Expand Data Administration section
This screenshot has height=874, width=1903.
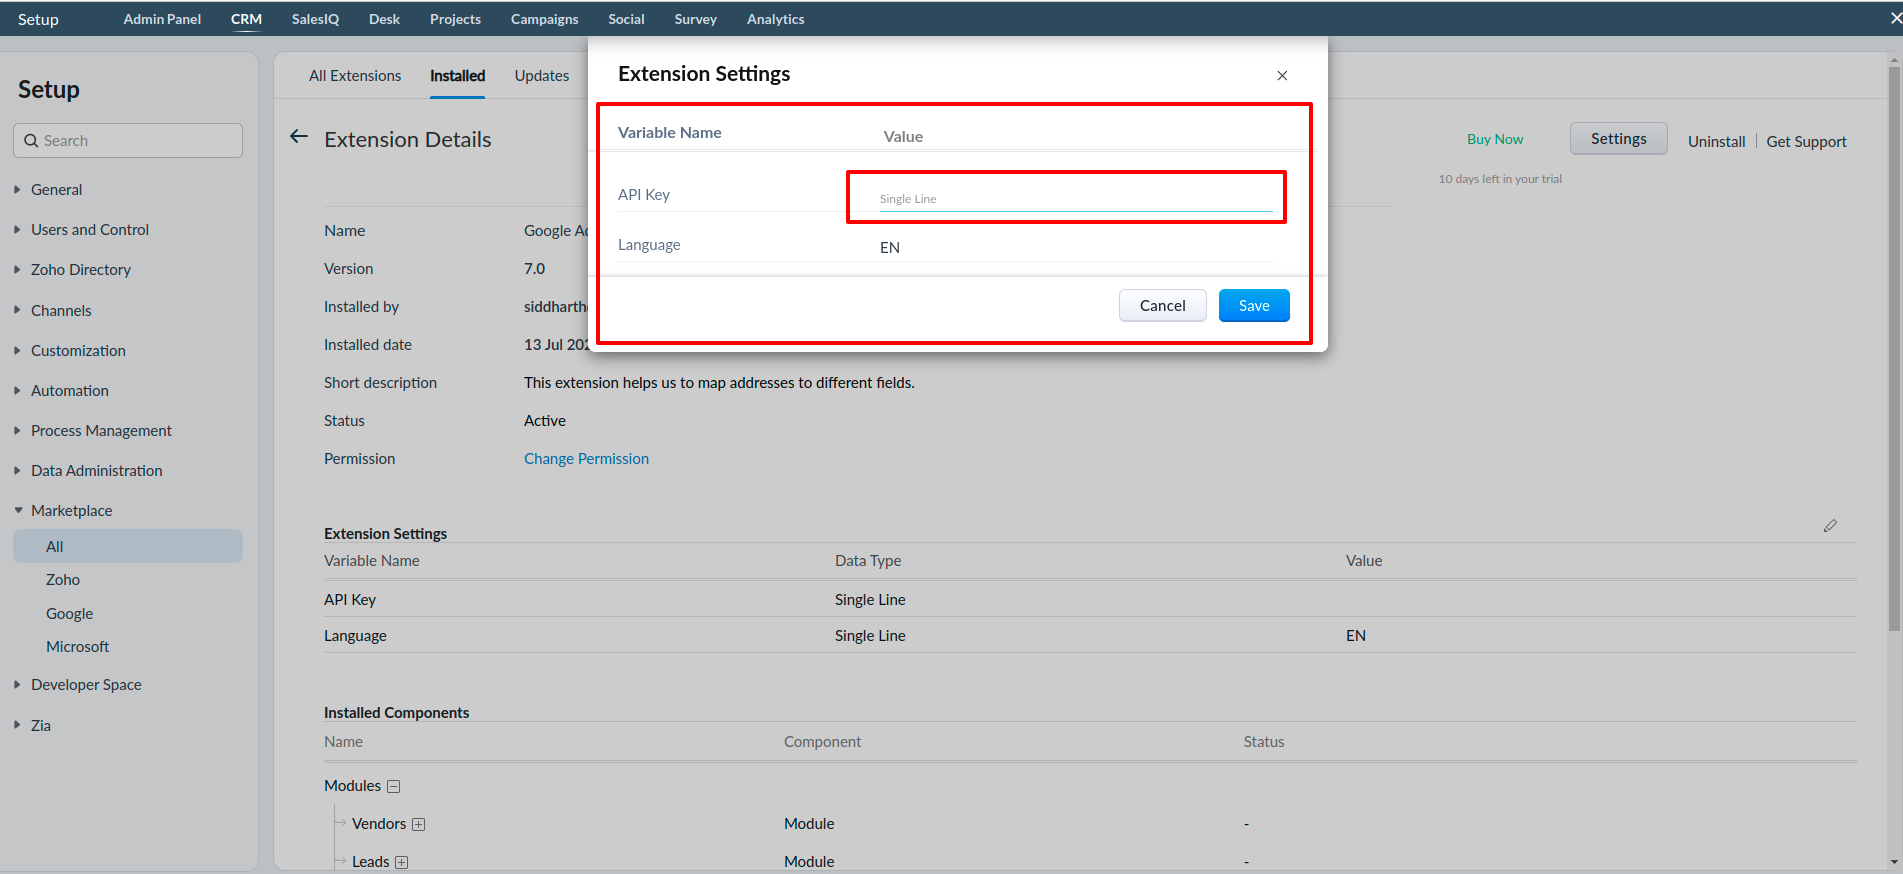(x=17, y=470)
